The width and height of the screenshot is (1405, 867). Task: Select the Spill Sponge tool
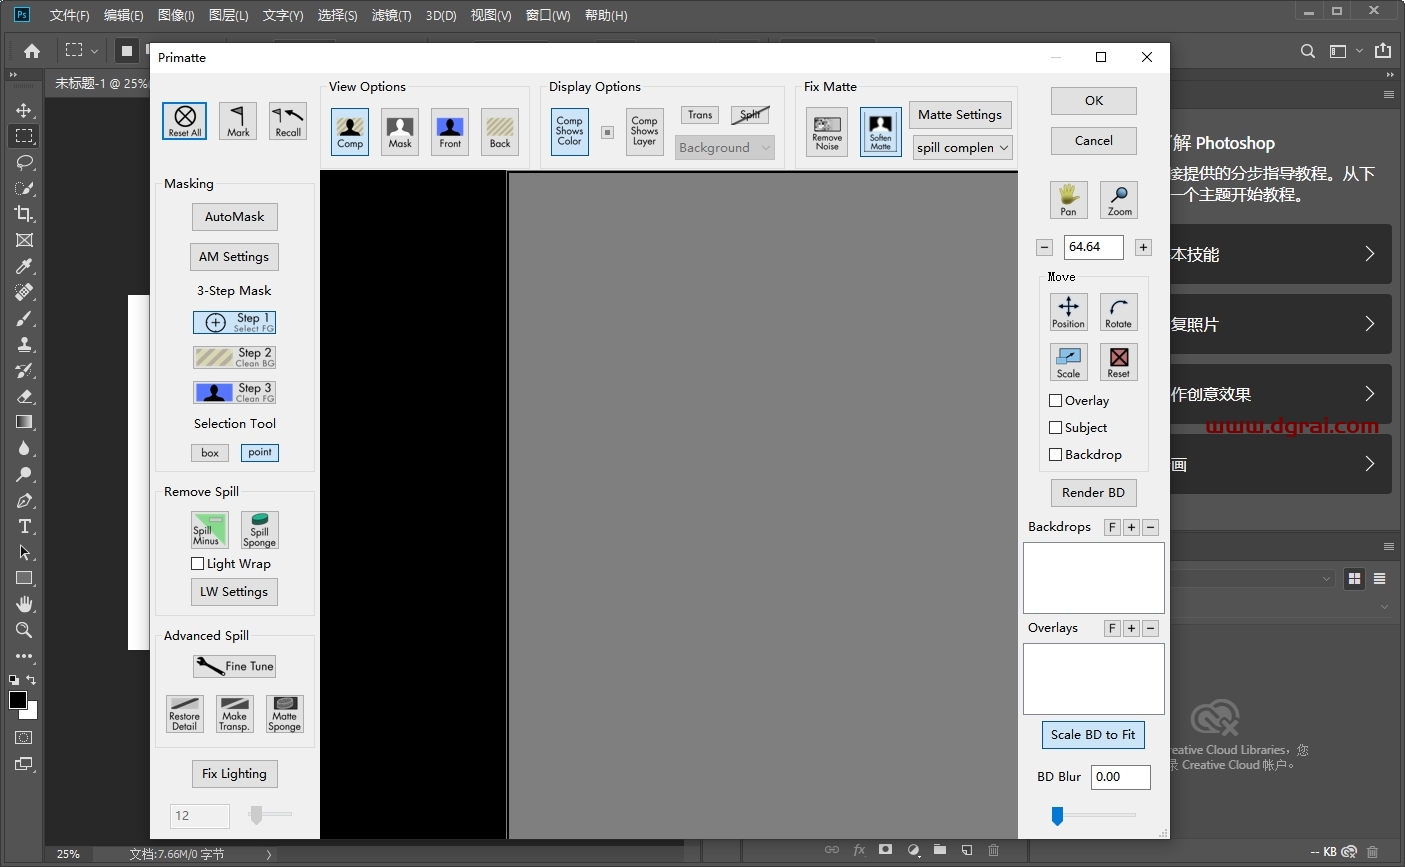[259, 530]
